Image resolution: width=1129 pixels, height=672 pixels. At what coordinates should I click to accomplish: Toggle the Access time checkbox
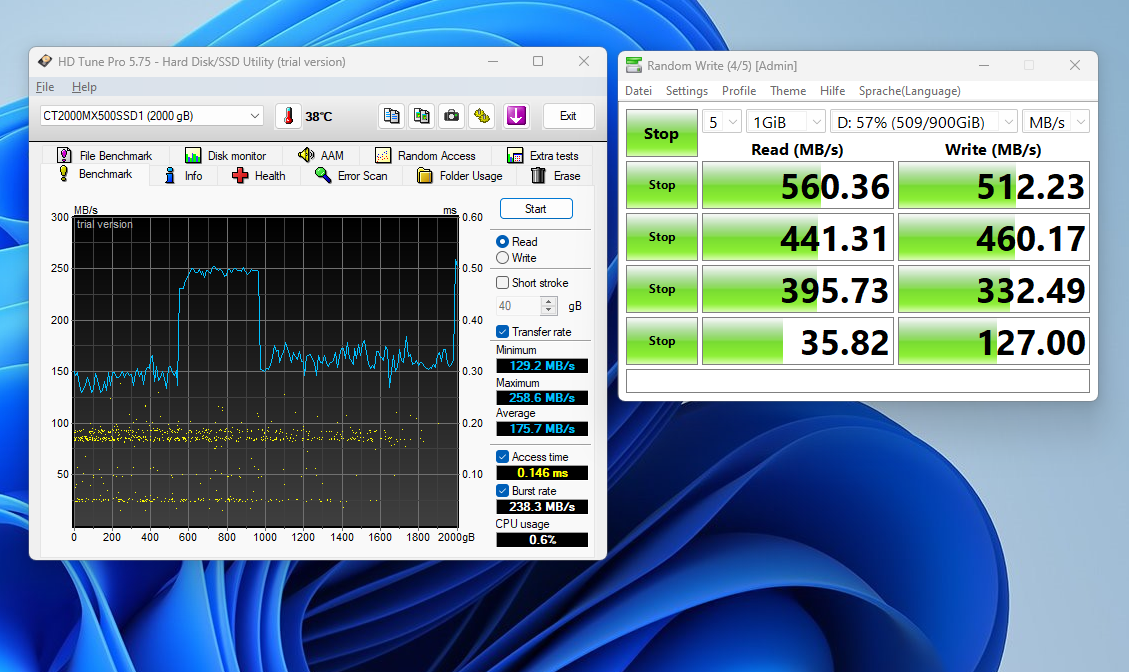click(503, 457)
